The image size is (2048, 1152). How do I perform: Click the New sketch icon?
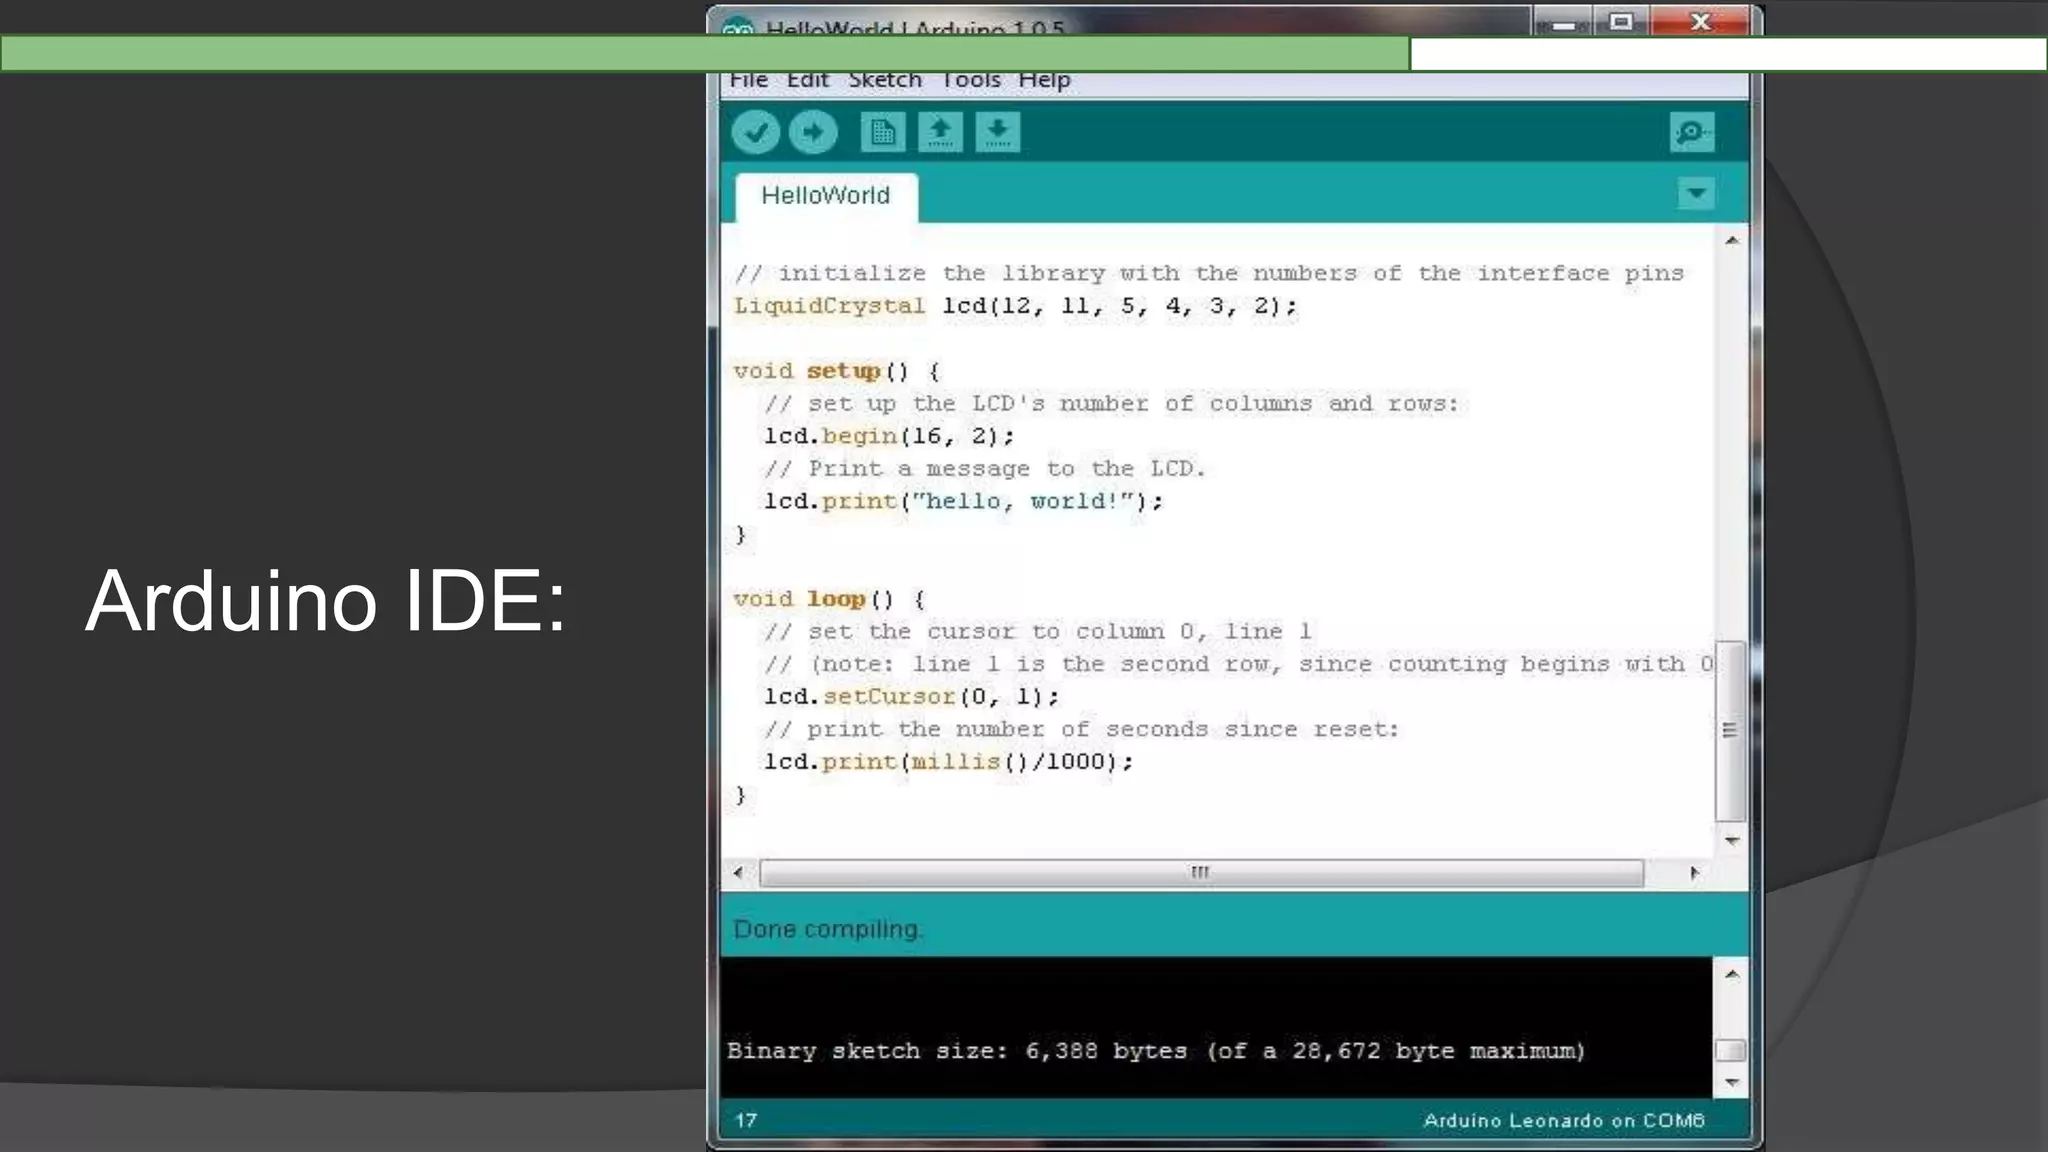tap(882, 132)
